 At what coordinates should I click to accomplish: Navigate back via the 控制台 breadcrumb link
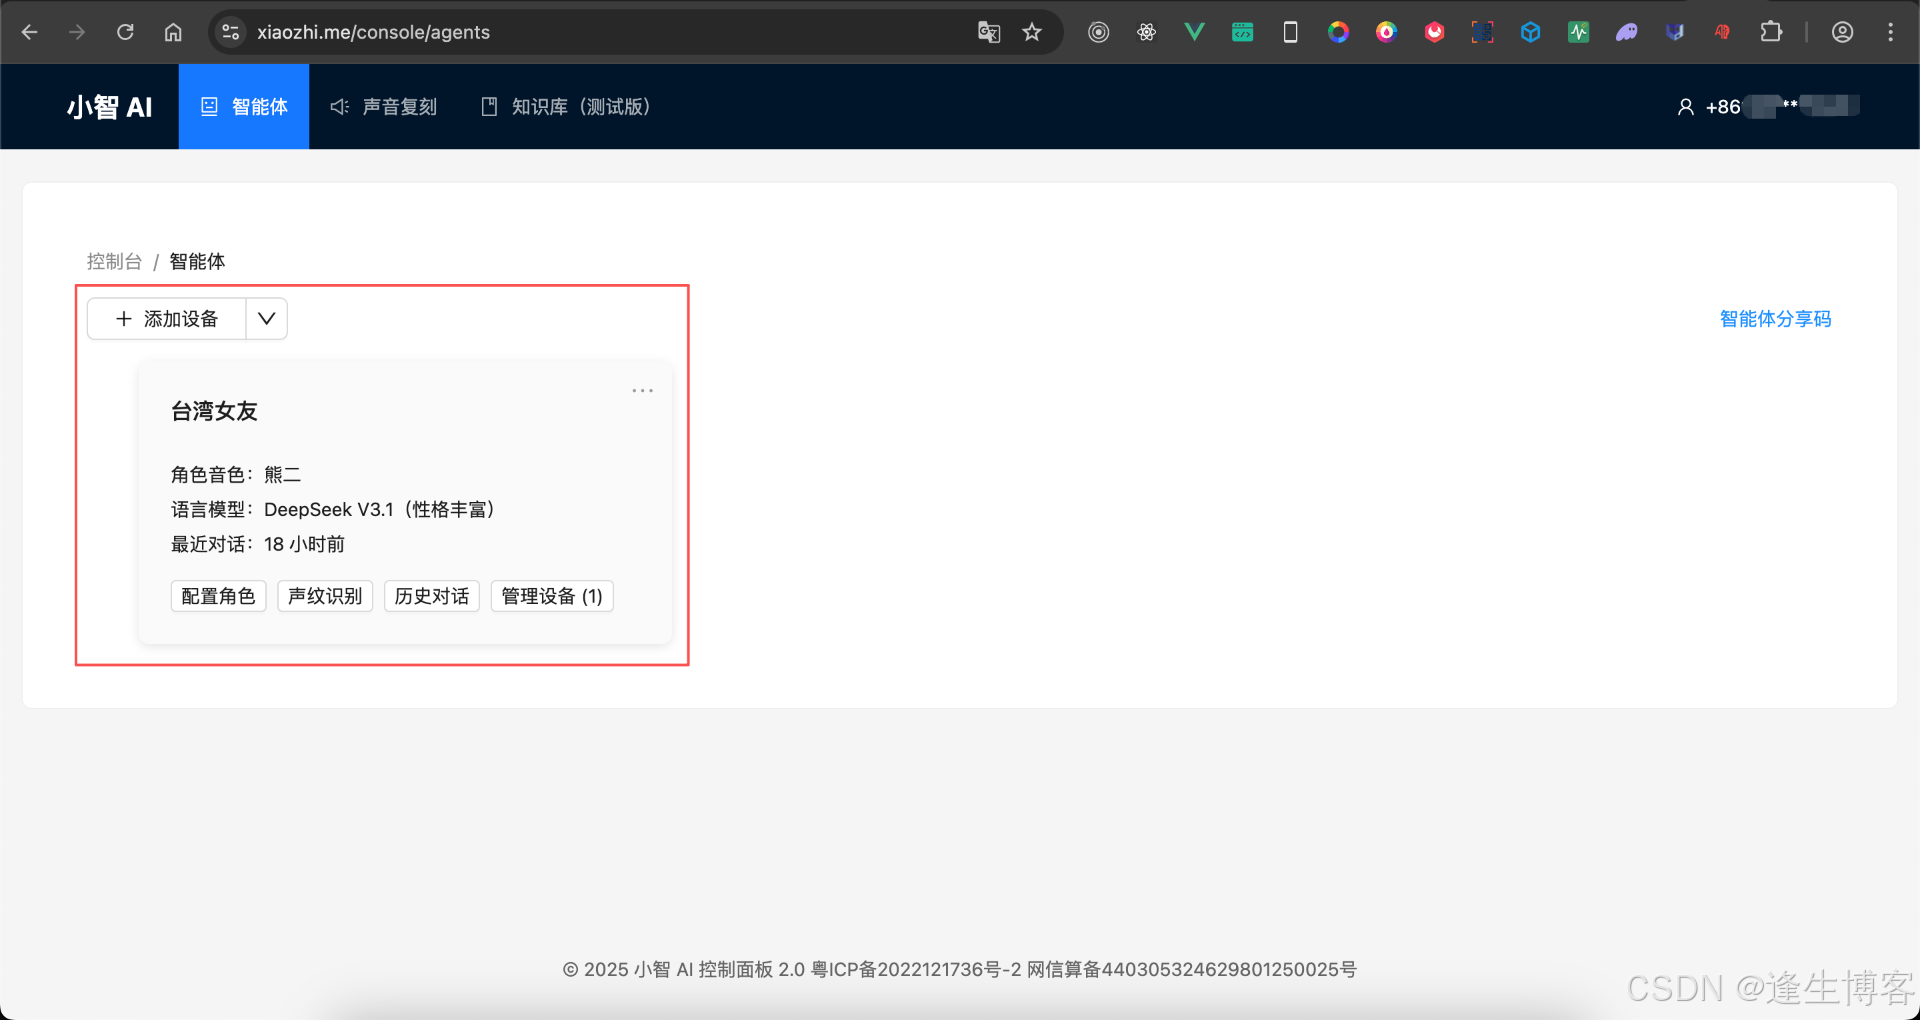click(114, 261)
